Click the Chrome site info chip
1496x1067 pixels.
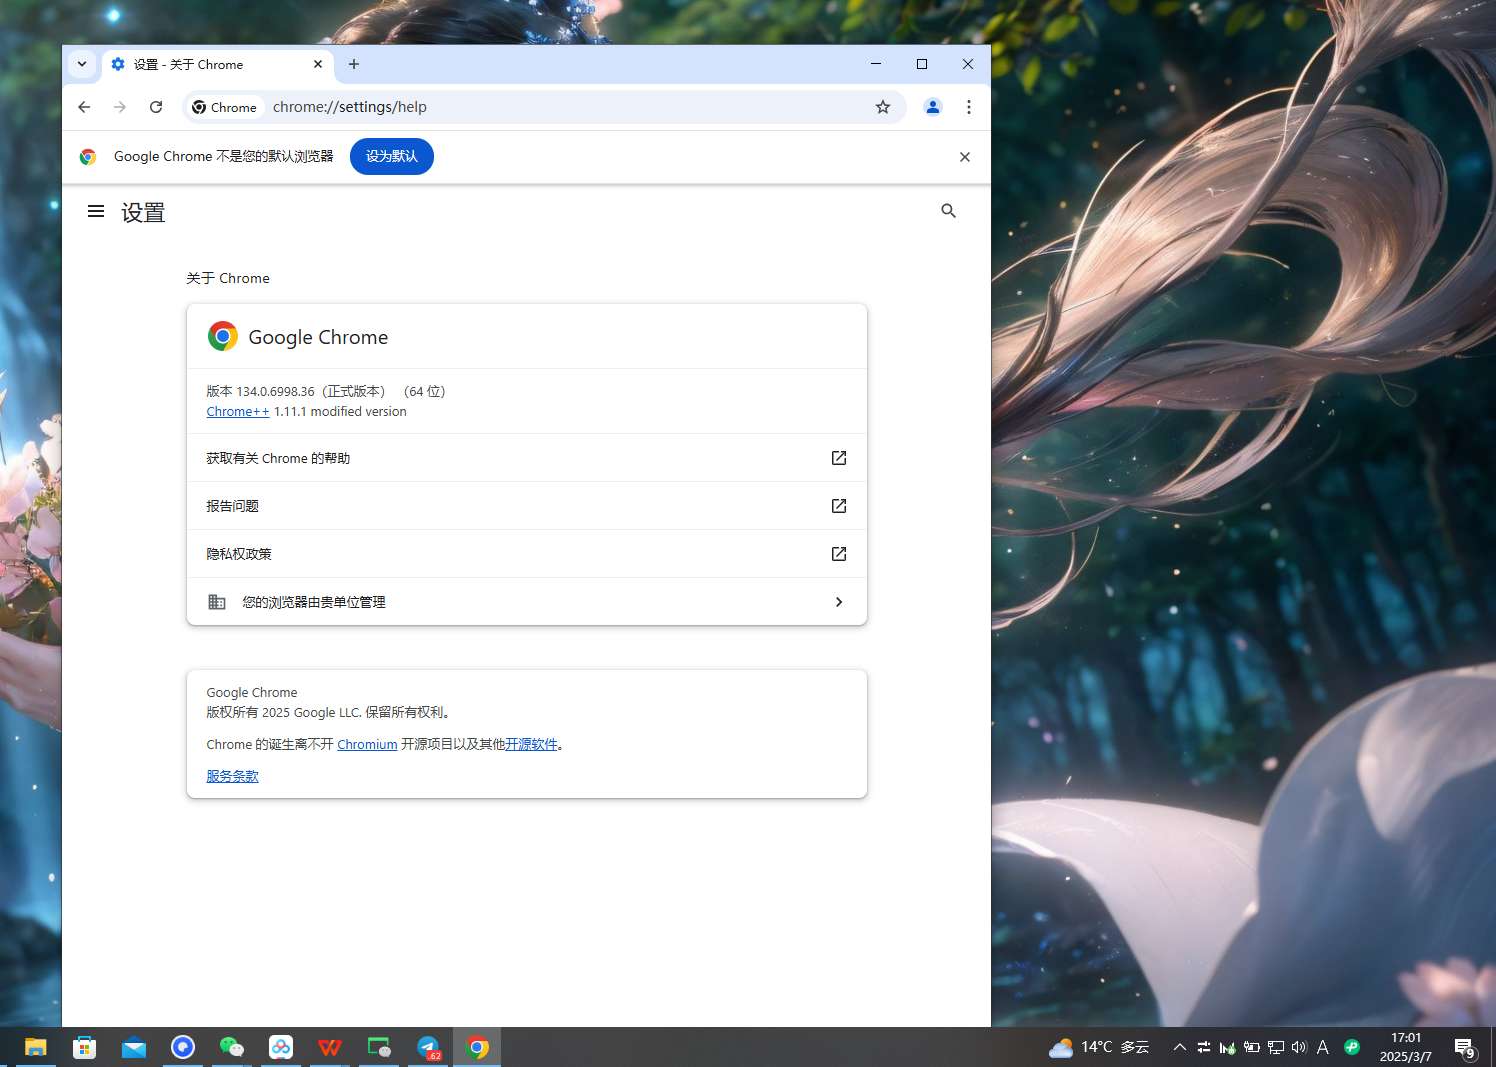tap(225, 107)
